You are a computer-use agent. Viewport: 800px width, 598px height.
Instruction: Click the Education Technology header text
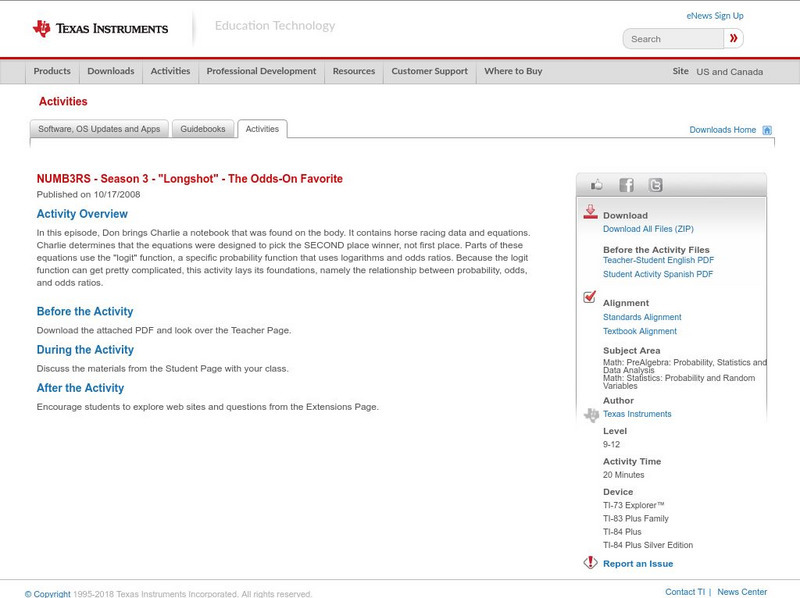coord(275,26)
